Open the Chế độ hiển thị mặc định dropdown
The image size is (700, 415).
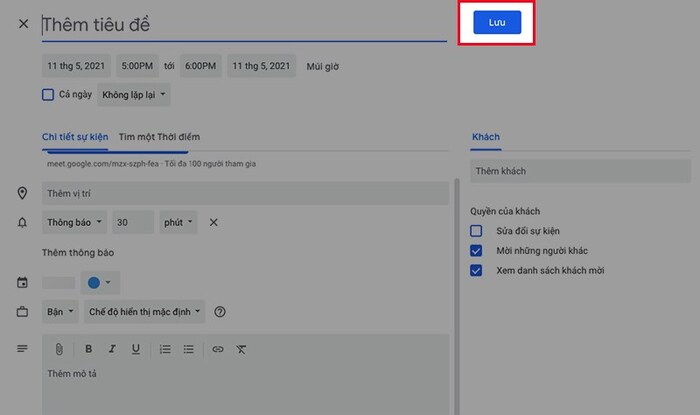pyautogui.click(x=145, y=312)
